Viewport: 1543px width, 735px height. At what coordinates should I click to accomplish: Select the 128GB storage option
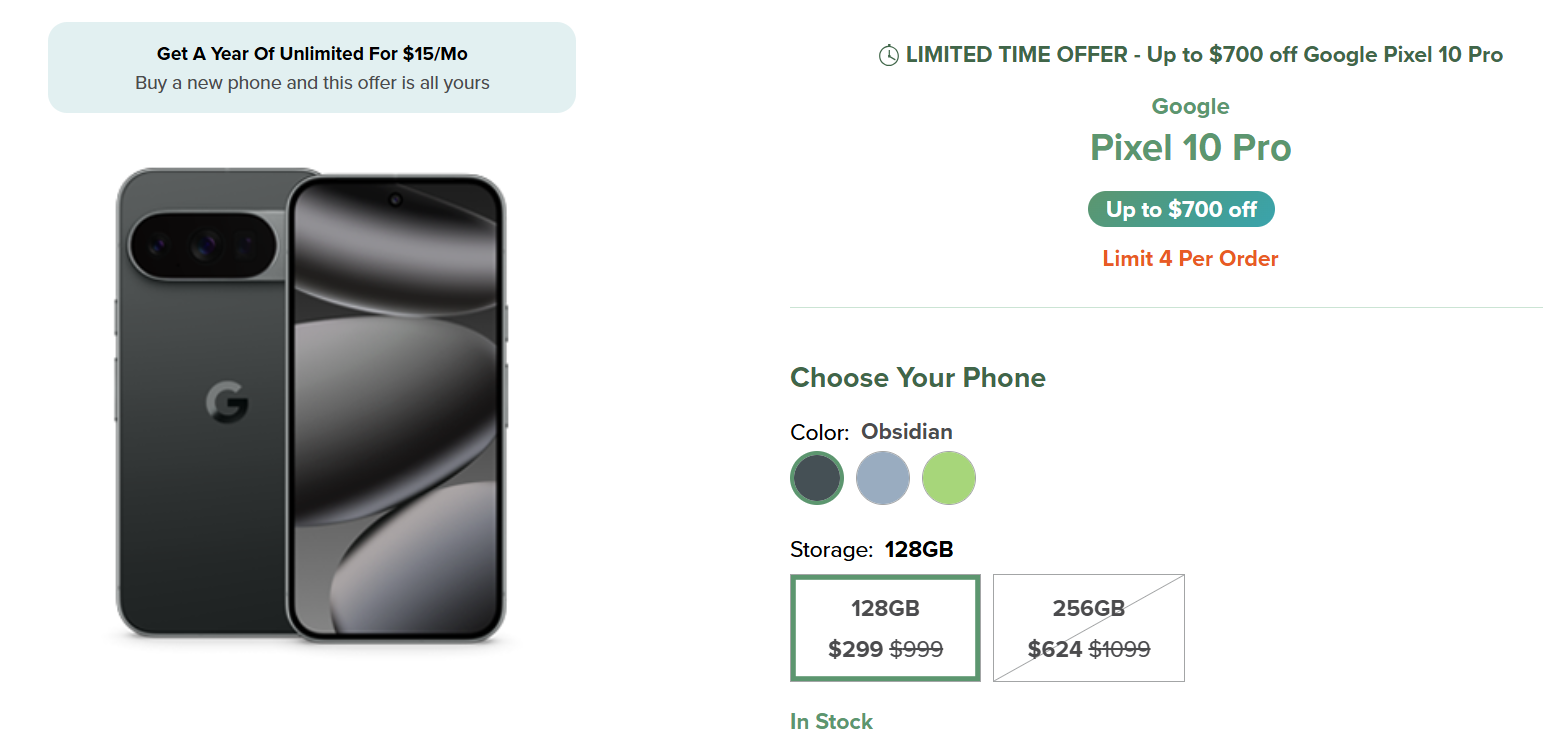(x=885, y=628)
